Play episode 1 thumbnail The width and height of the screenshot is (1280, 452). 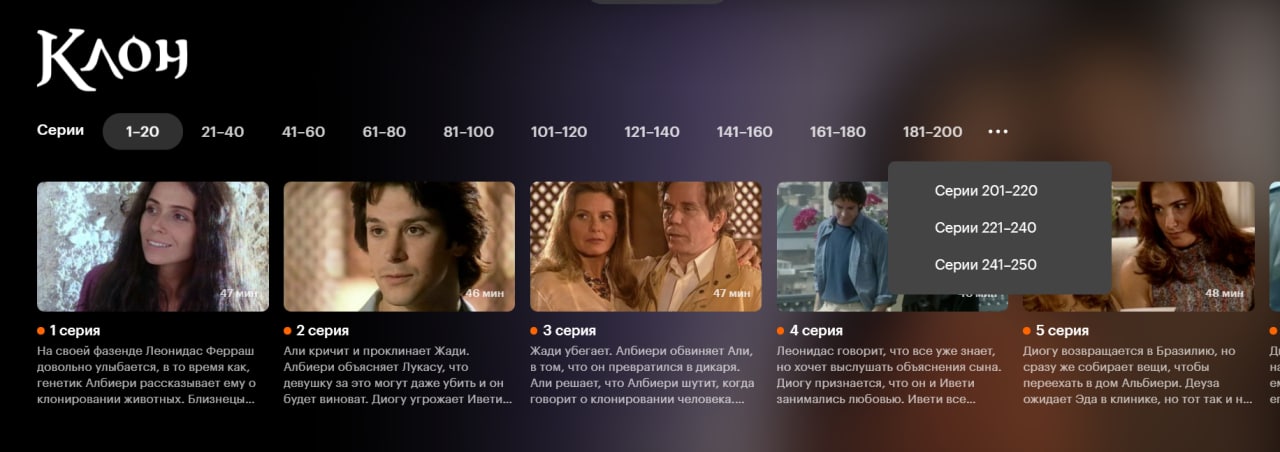click(153, 246)
